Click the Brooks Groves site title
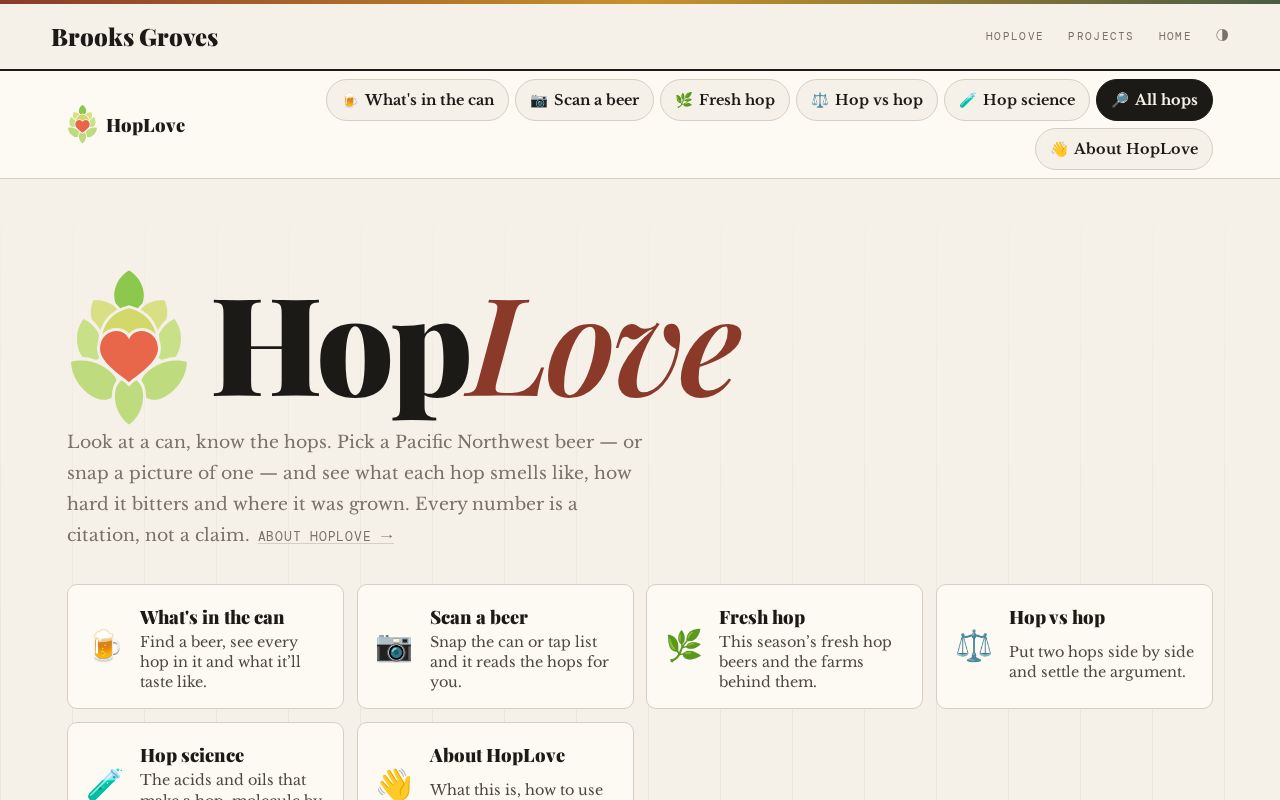This screenshot has width=1280, height=800. tap(135, 37)
